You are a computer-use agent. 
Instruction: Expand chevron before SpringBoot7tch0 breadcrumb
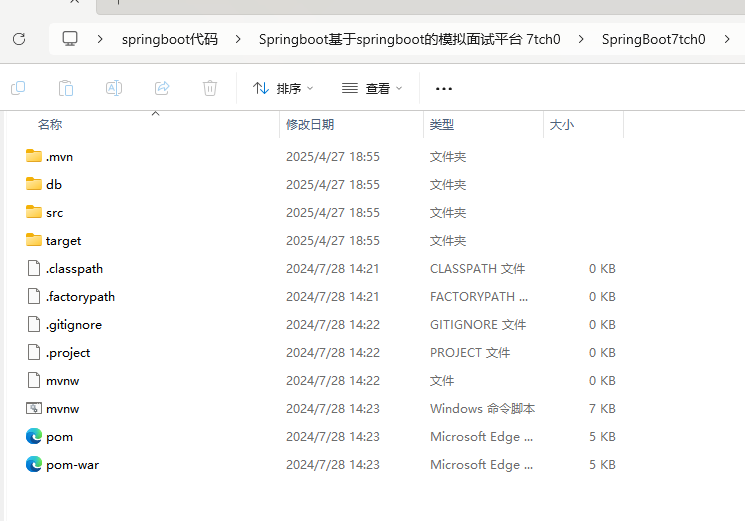click(x=581, y=39)
